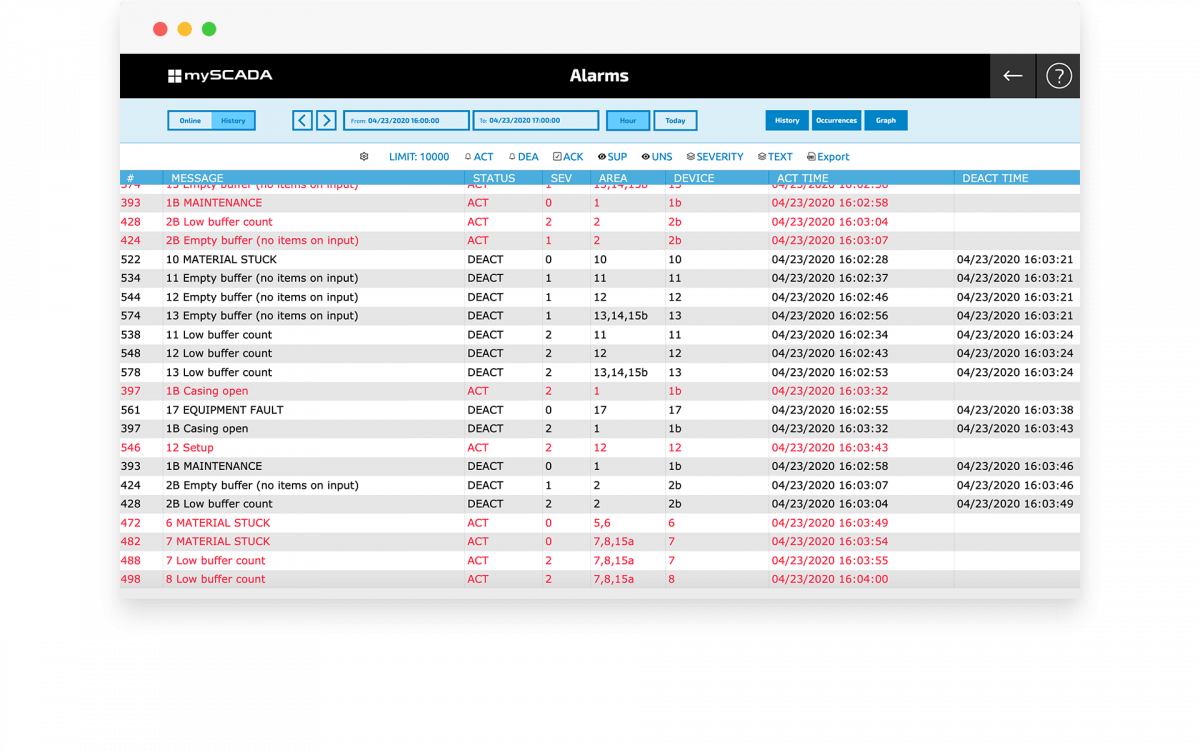Click the act time 04/23/2020 16:02:28
Image resolution: width=1200 pixels, height=750 pixels.
coord(830,260)
